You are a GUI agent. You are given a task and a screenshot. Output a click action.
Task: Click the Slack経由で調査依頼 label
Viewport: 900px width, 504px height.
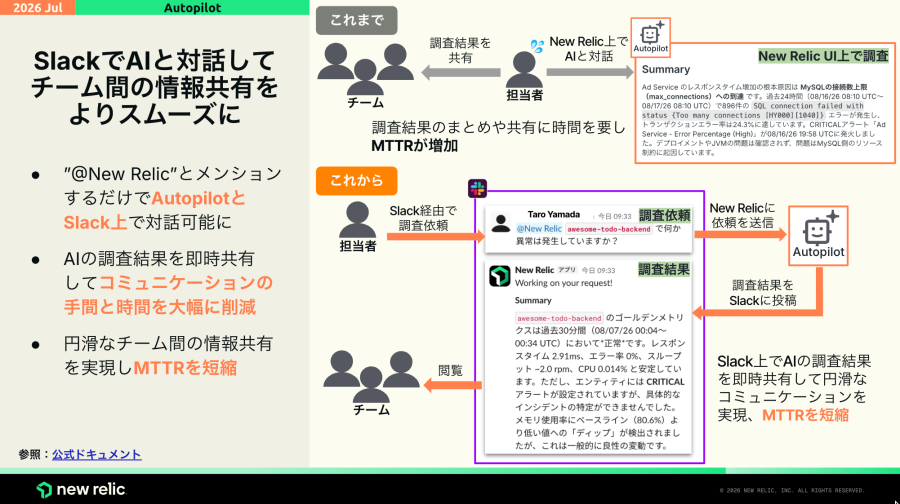[423, 218]
